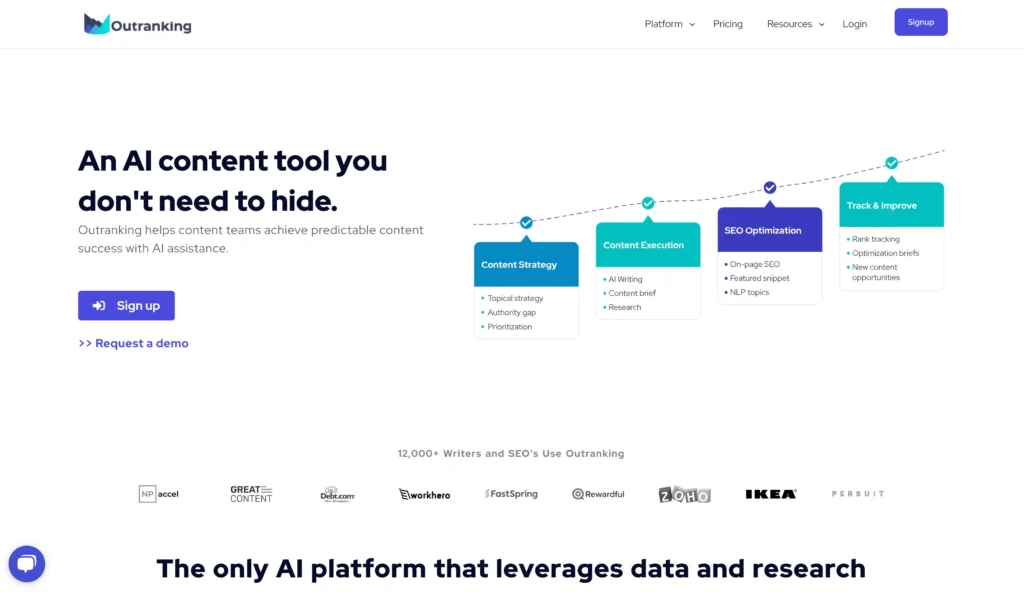The width and height of the screenshot is (1024, 592).
Task: Expand the Platform menu chevron
Action: coord(692,24)
